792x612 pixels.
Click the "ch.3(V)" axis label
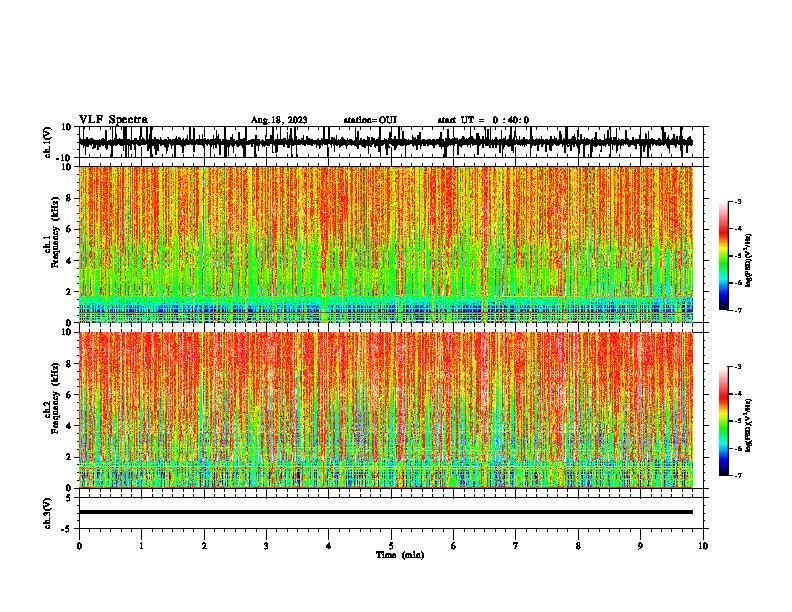[48, 513]
